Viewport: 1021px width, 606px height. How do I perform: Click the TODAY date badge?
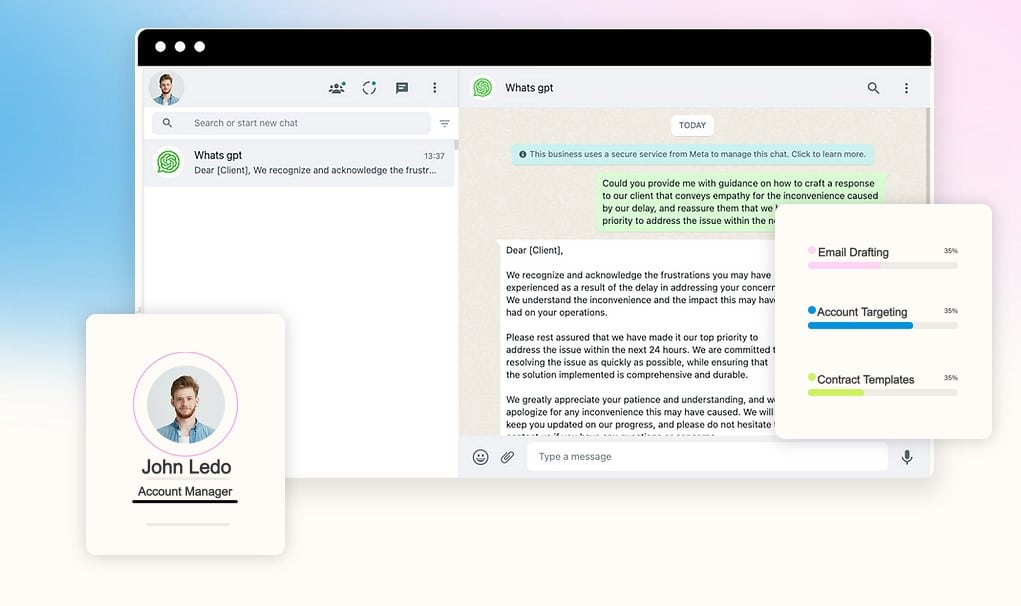[x=692, y=125]
